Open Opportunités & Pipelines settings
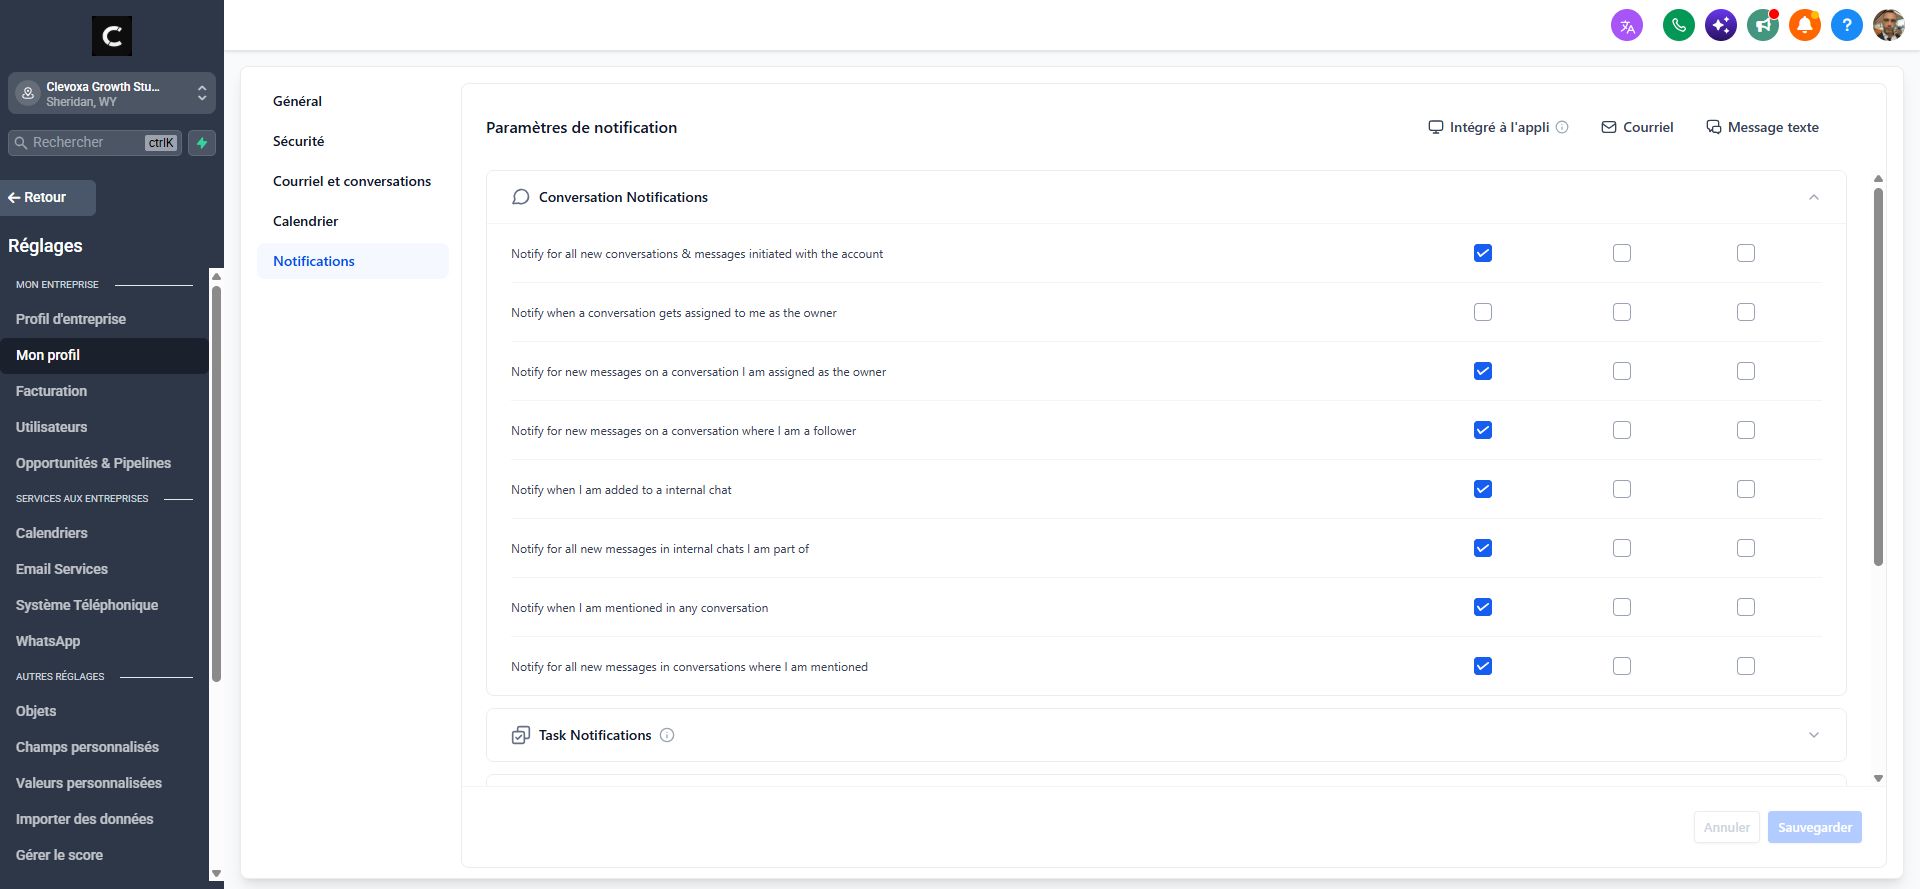 [93, 463]
